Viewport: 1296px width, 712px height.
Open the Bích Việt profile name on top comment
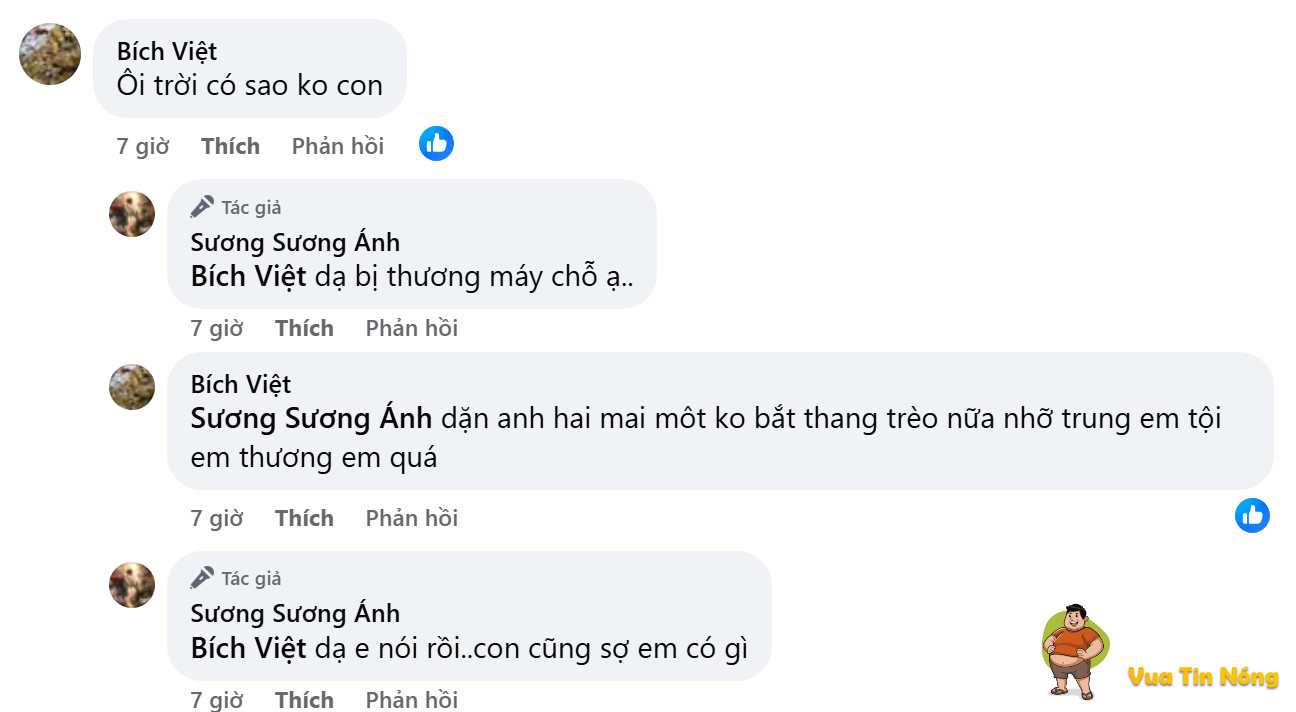point(167,51)
